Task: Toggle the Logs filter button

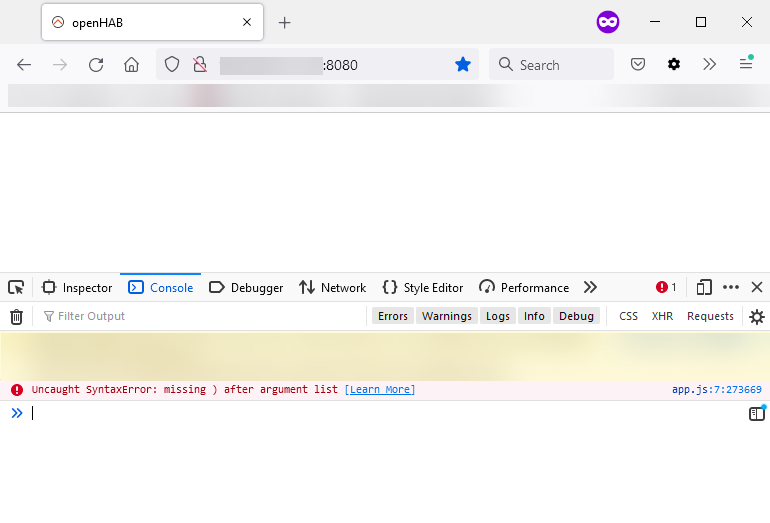Action: pyautogui.click(x=497, y=316)
